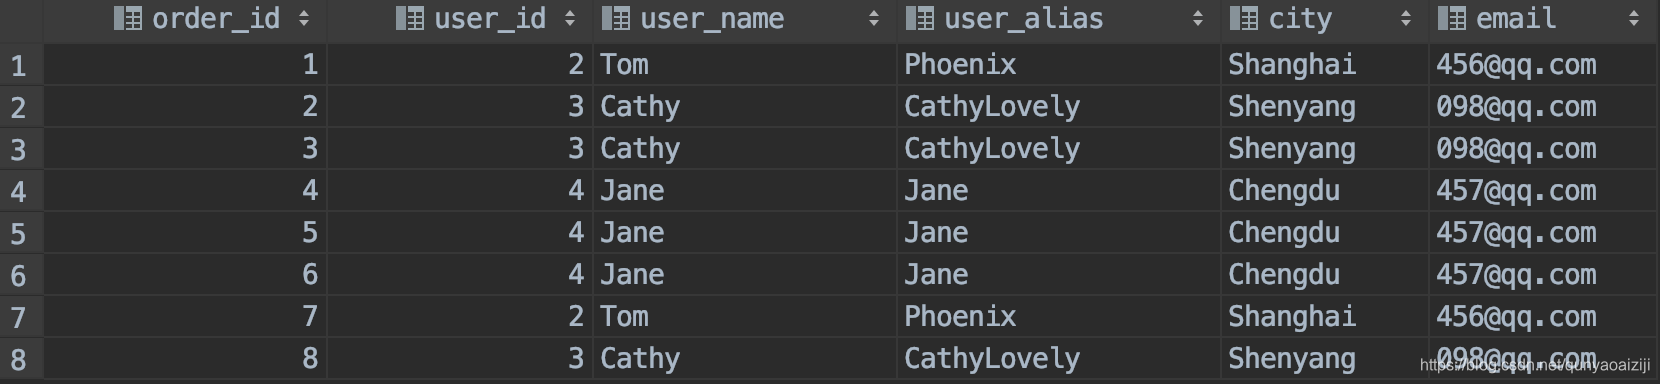Click city cell Shenyang in row 8

1325,359
